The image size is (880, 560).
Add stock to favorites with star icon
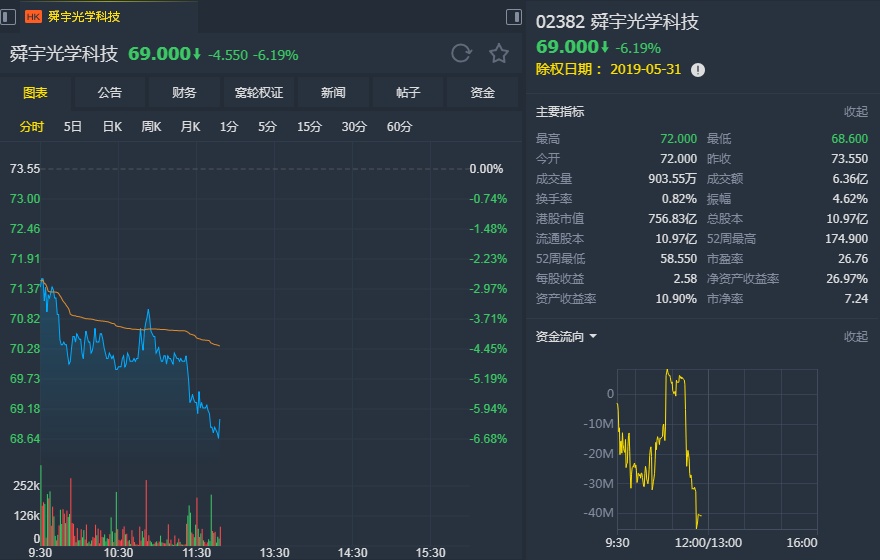(x=499, y=54)
